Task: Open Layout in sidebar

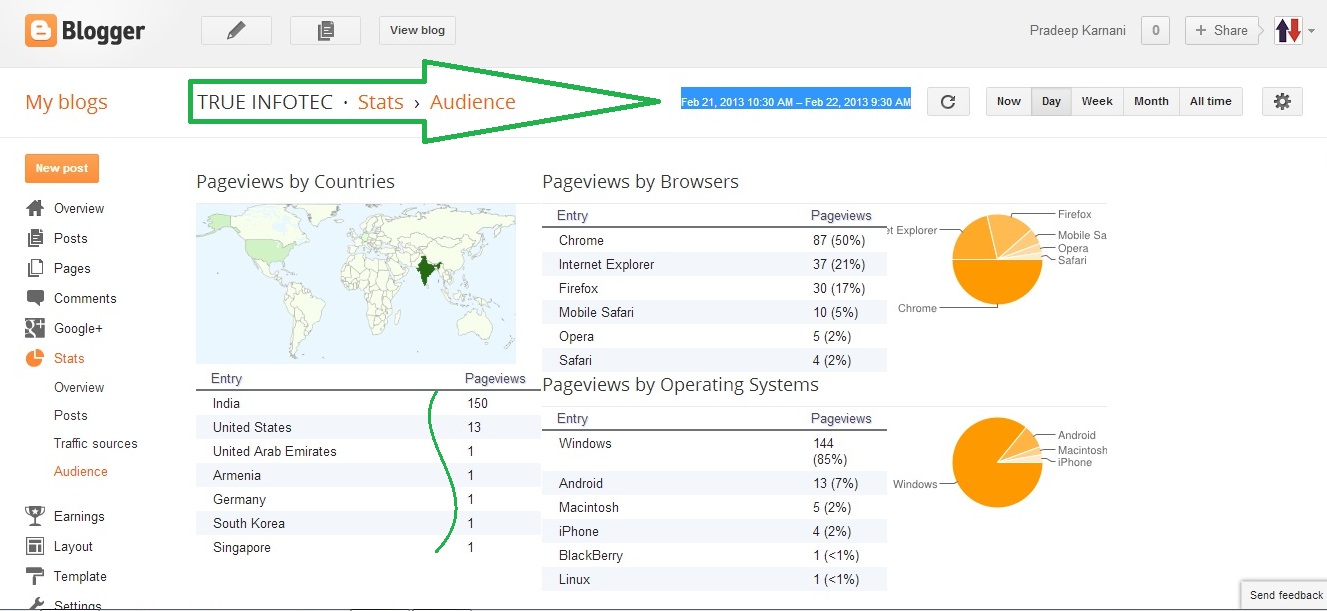Action: [73, 546]
